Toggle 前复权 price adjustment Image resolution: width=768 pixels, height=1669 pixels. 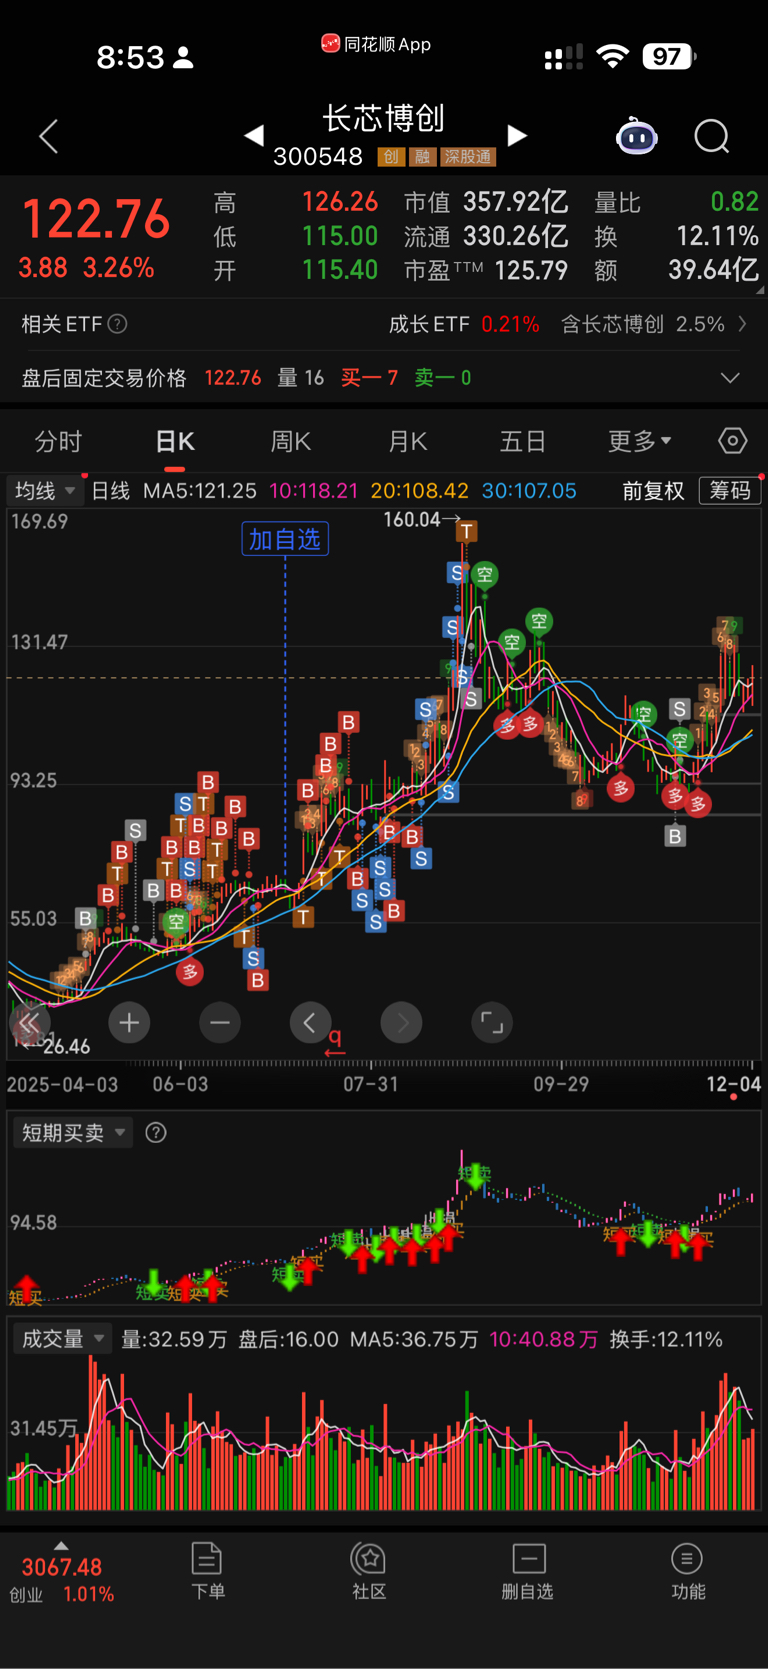point(653,490)
